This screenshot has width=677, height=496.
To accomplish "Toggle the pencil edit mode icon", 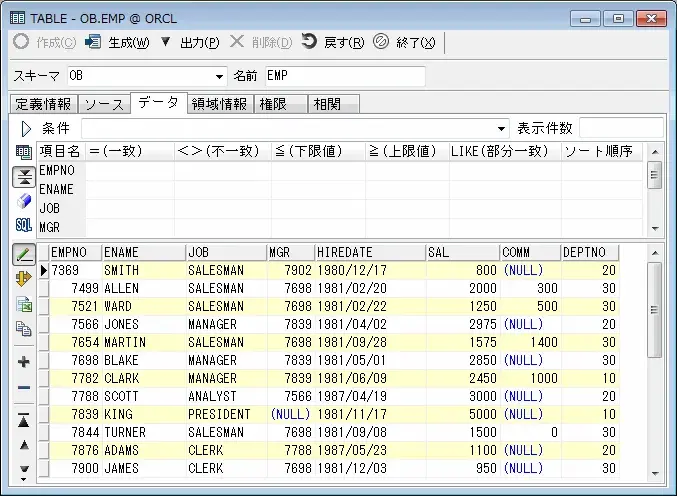I will point(24,255).
